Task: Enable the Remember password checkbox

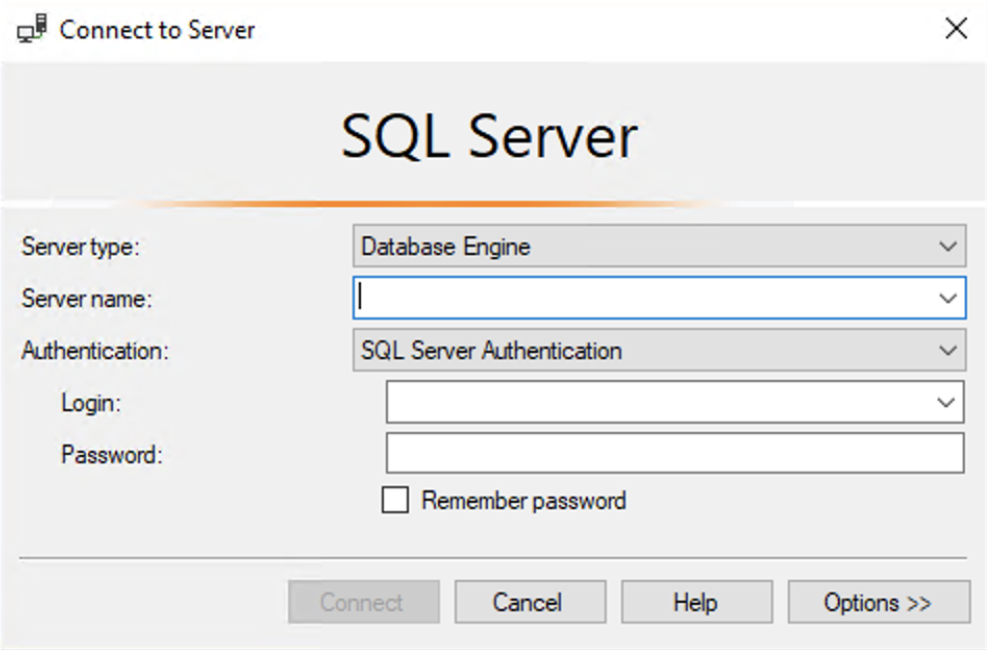Action: coord(395,500)
